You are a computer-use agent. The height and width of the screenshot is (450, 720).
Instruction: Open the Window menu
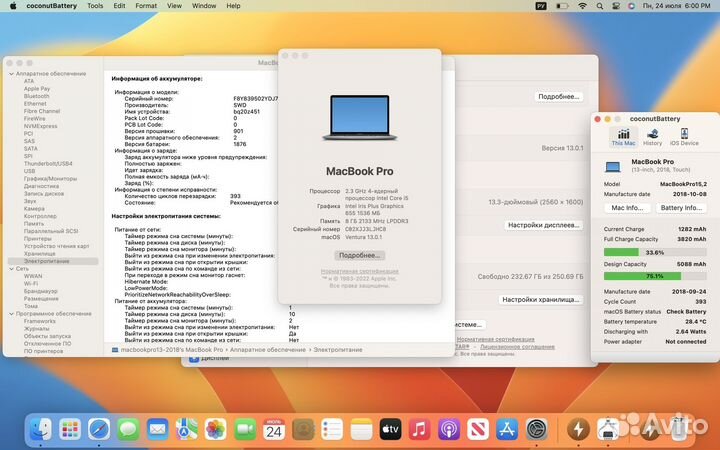point(204,6)
